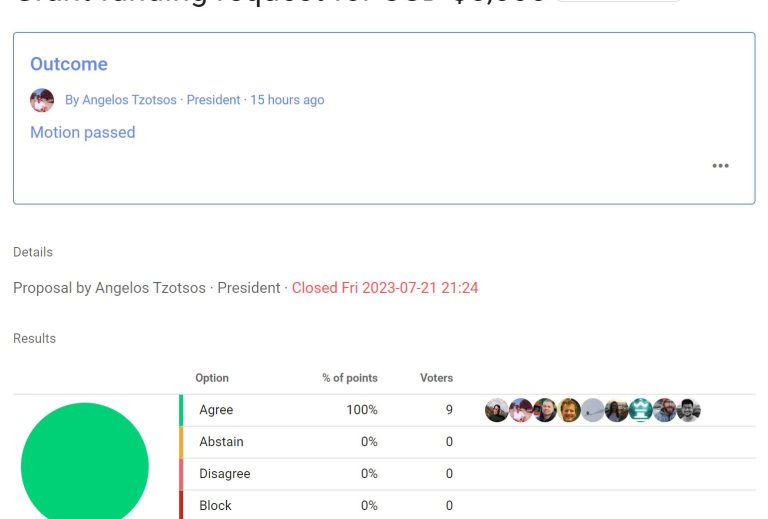The image size is (768, 519).
Task: Select the Agree option row
Action: click(x=467, y=410)
